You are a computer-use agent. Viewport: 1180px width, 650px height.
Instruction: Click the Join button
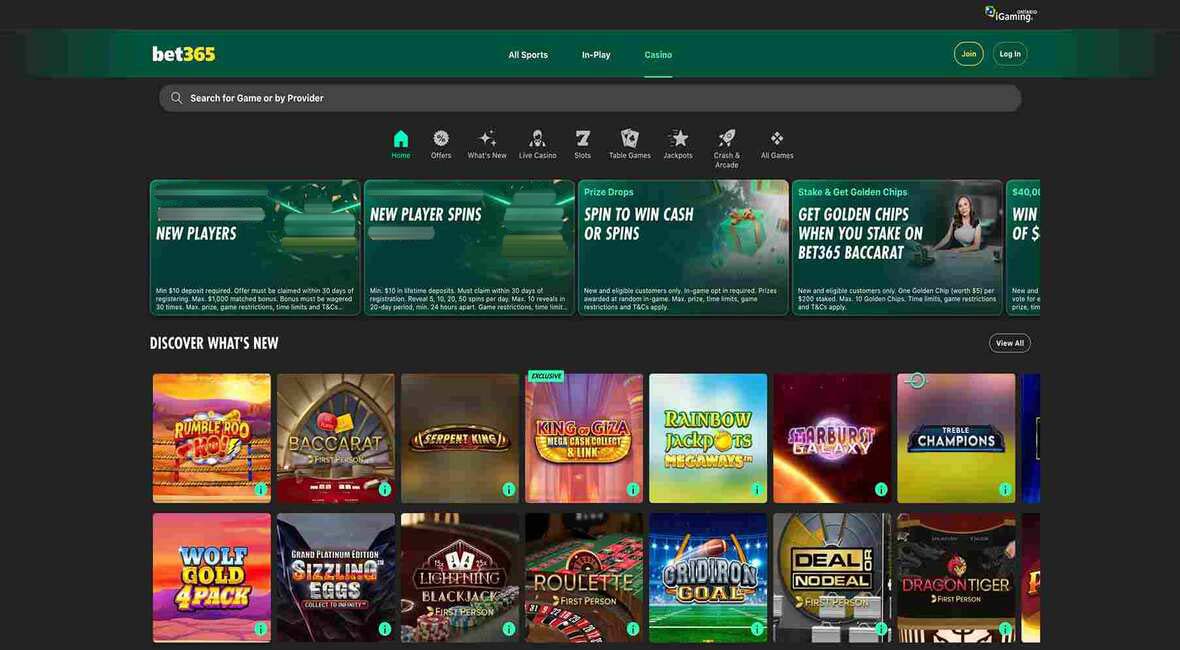[x=968, y=54]
